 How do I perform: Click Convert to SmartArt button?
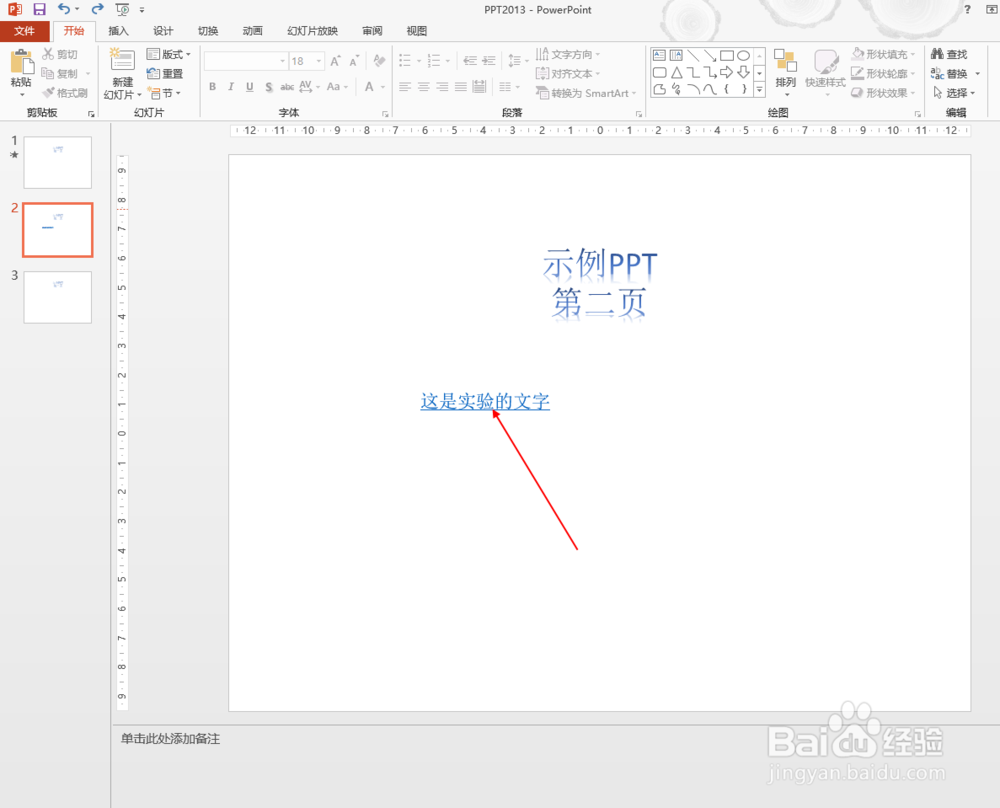click(x=586, y=93)
